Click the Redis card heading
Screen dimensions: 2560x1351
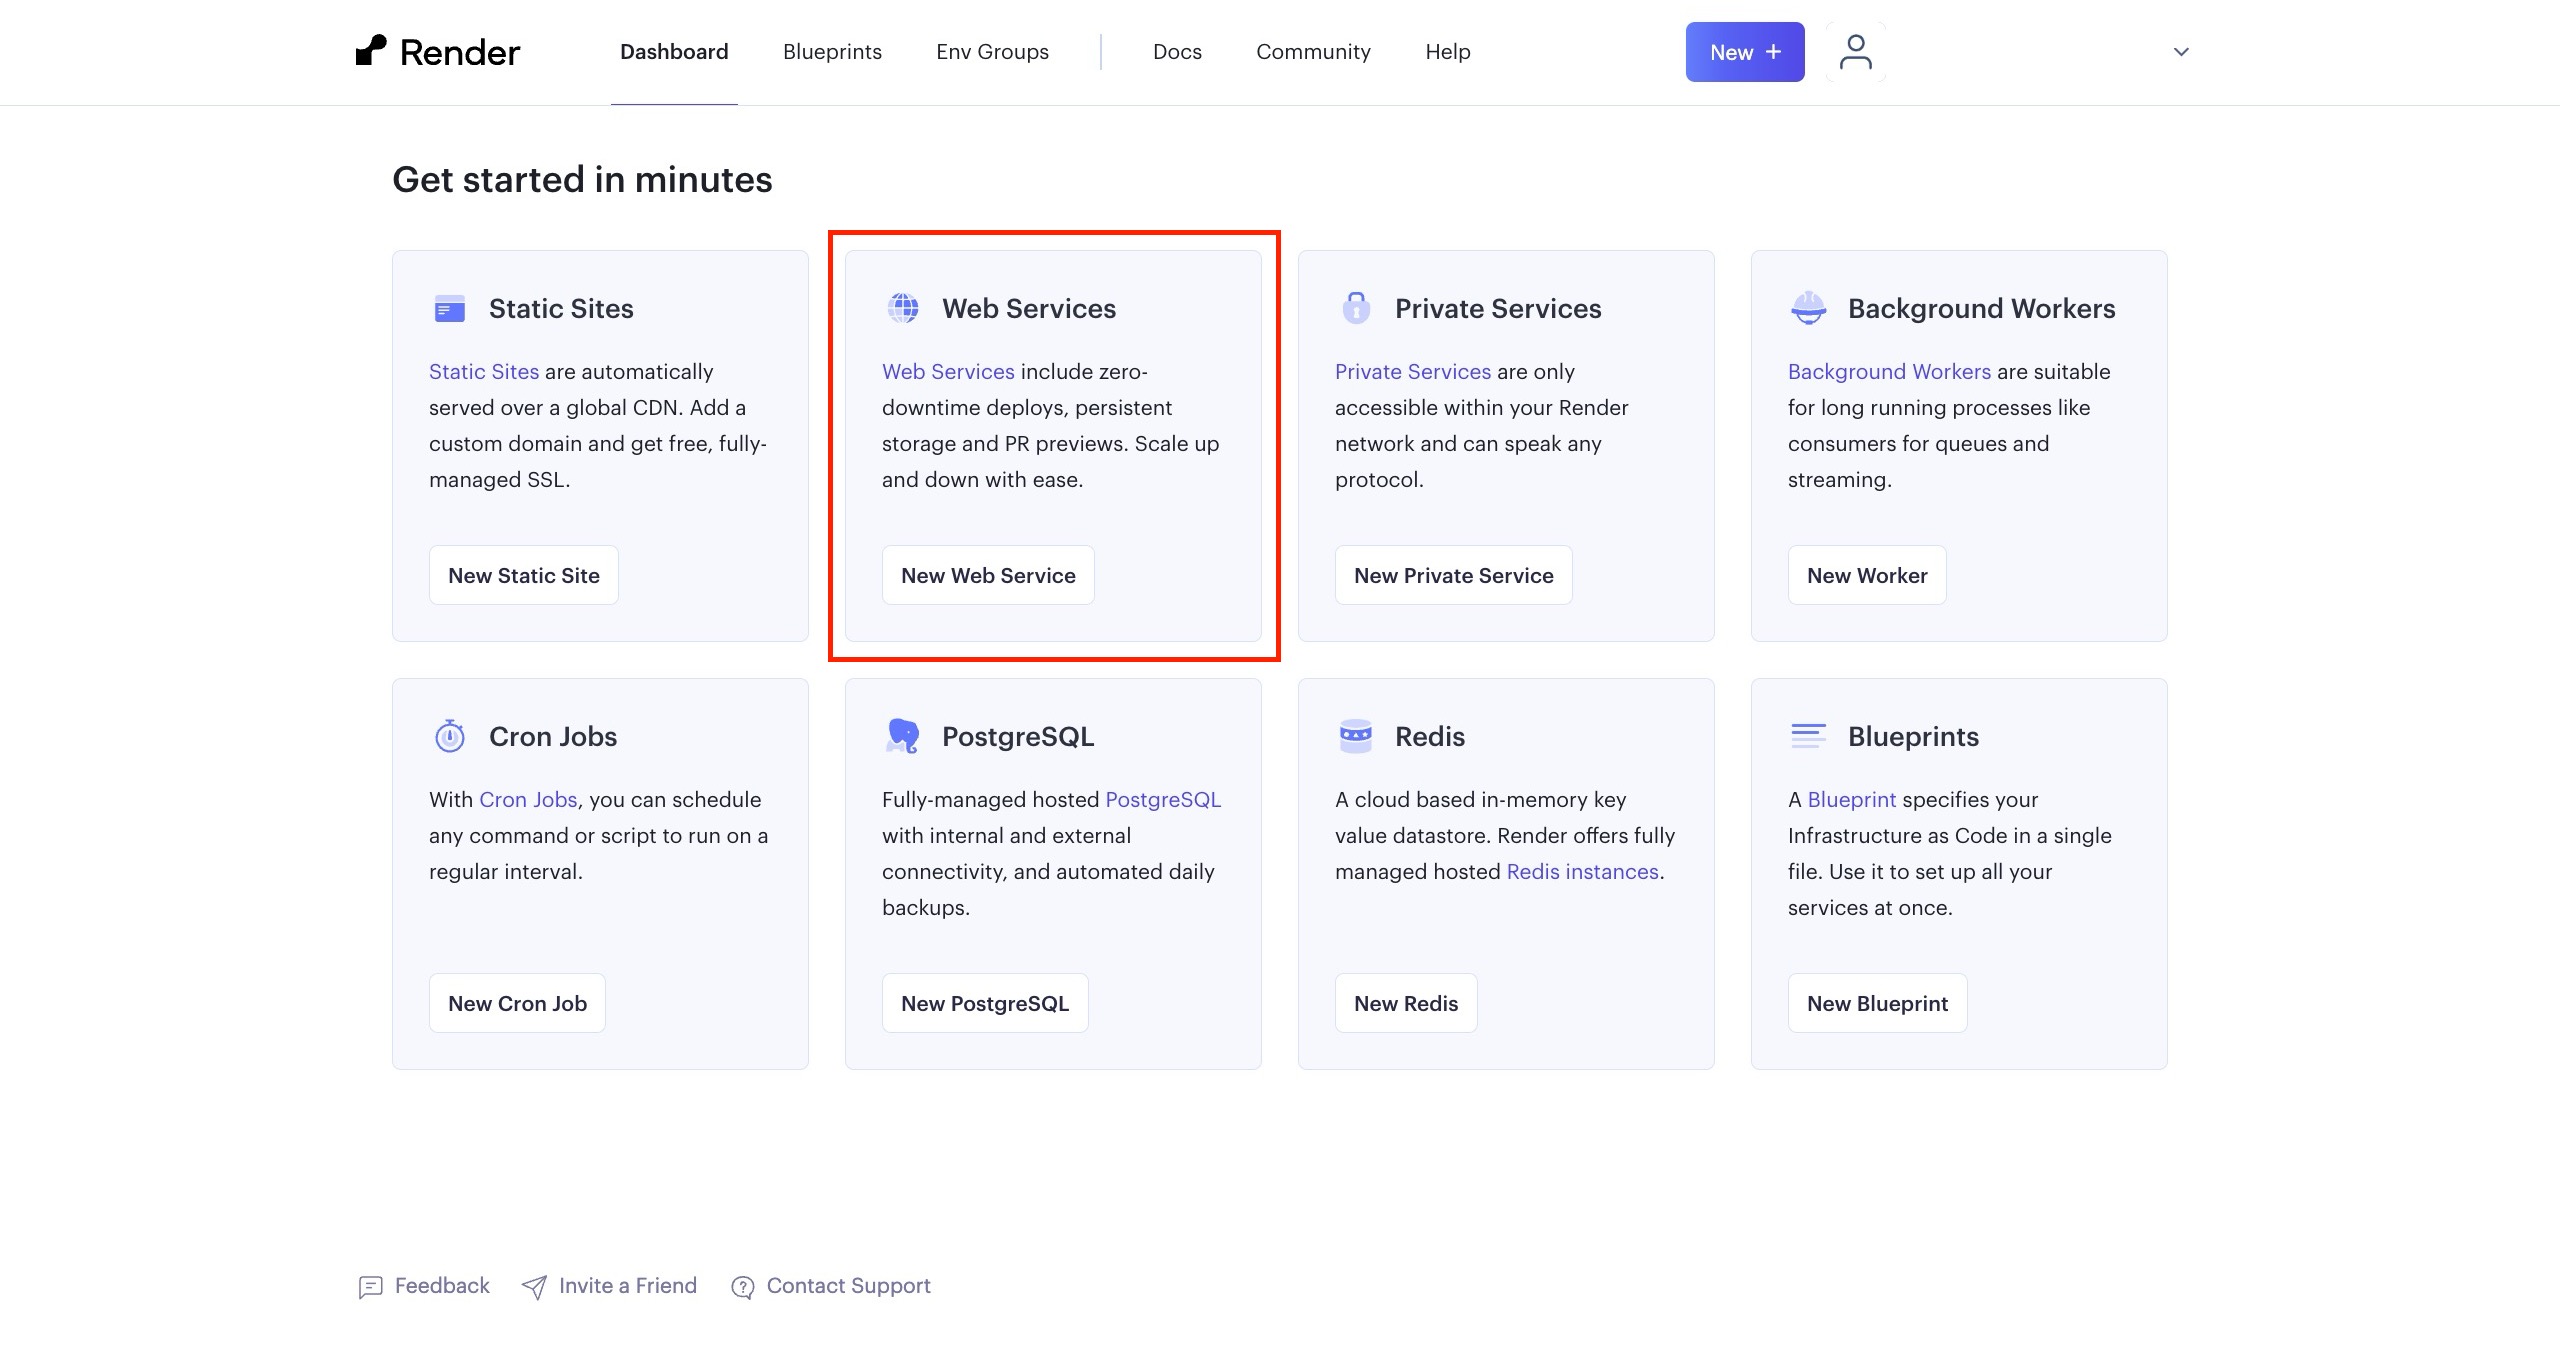1430,736
